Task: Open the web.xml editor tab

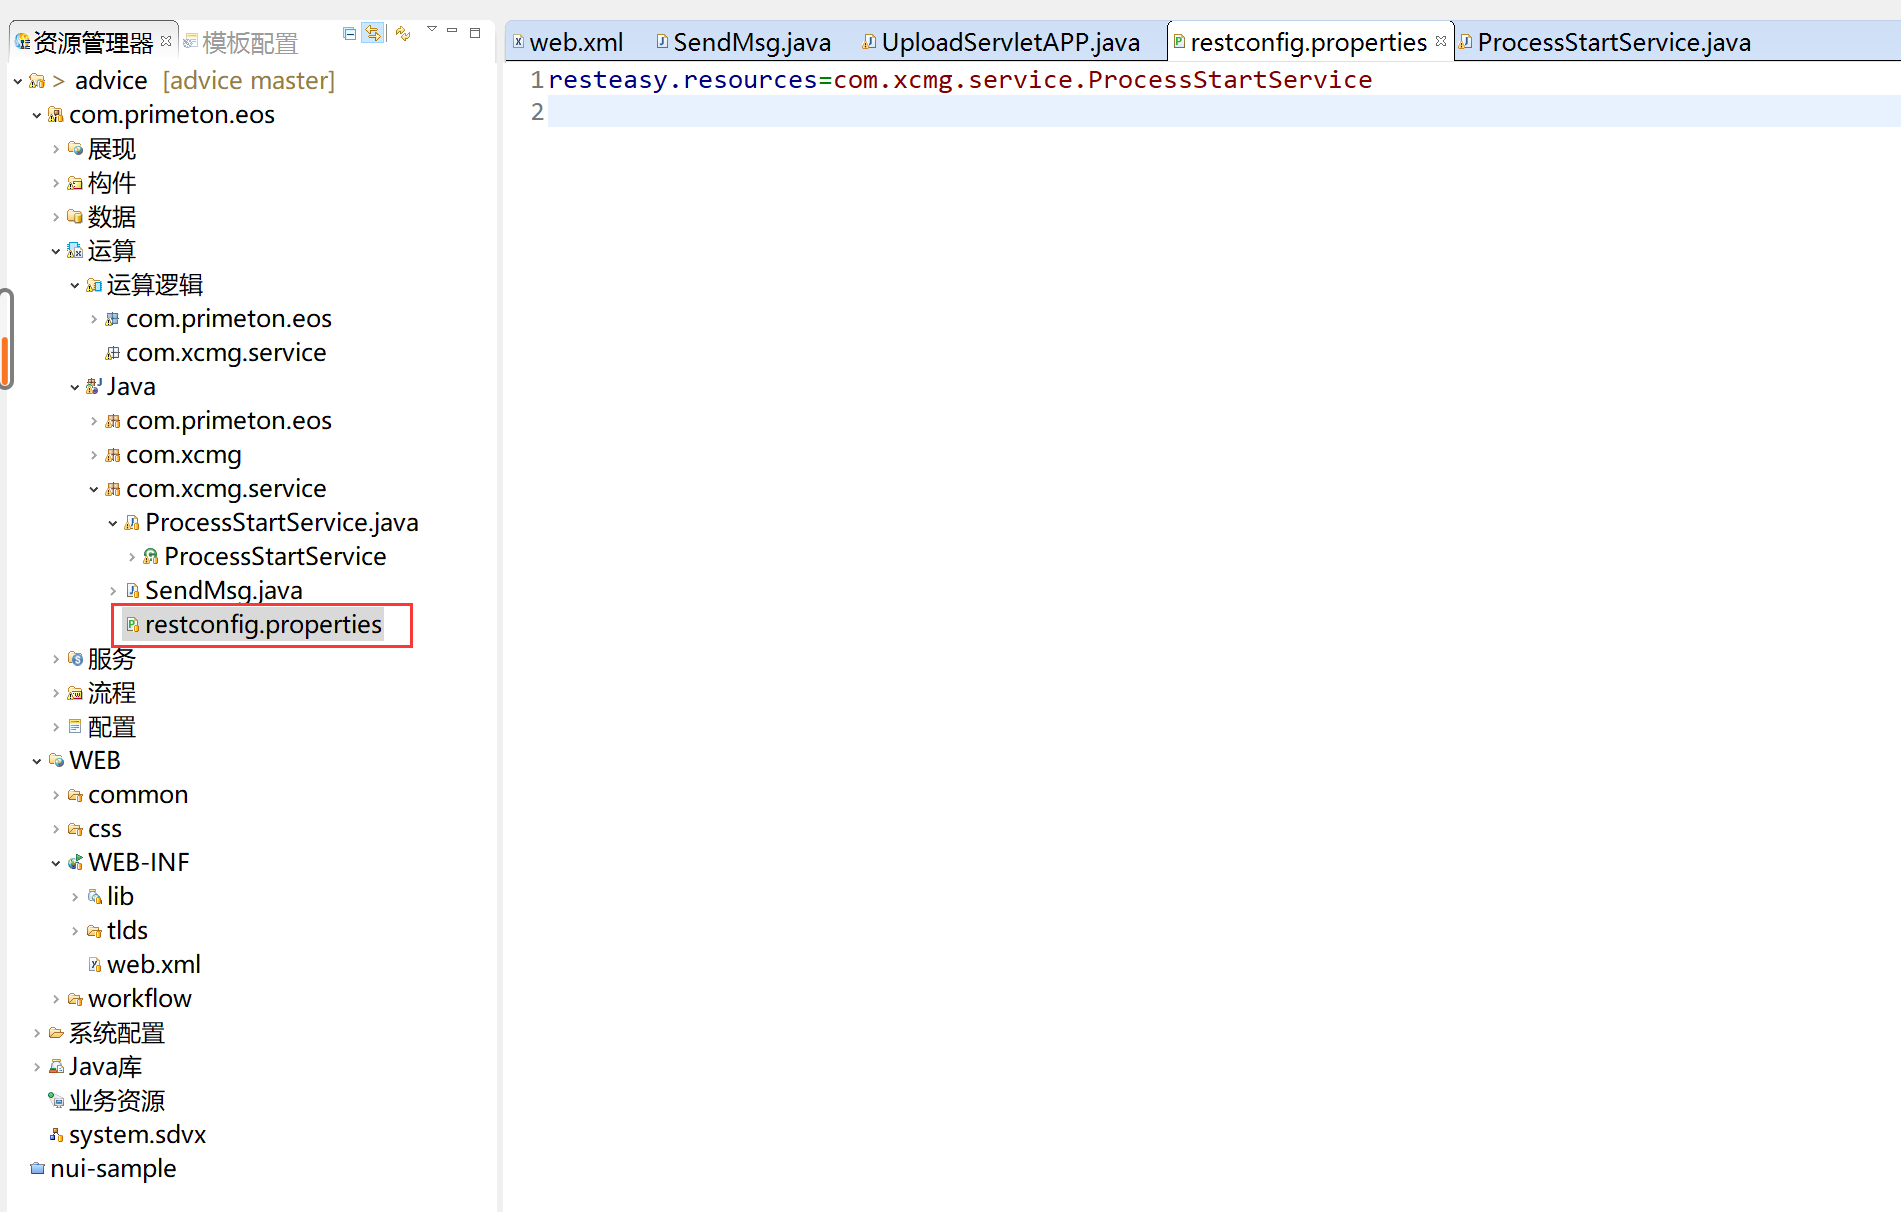Action: coord(567,42)
